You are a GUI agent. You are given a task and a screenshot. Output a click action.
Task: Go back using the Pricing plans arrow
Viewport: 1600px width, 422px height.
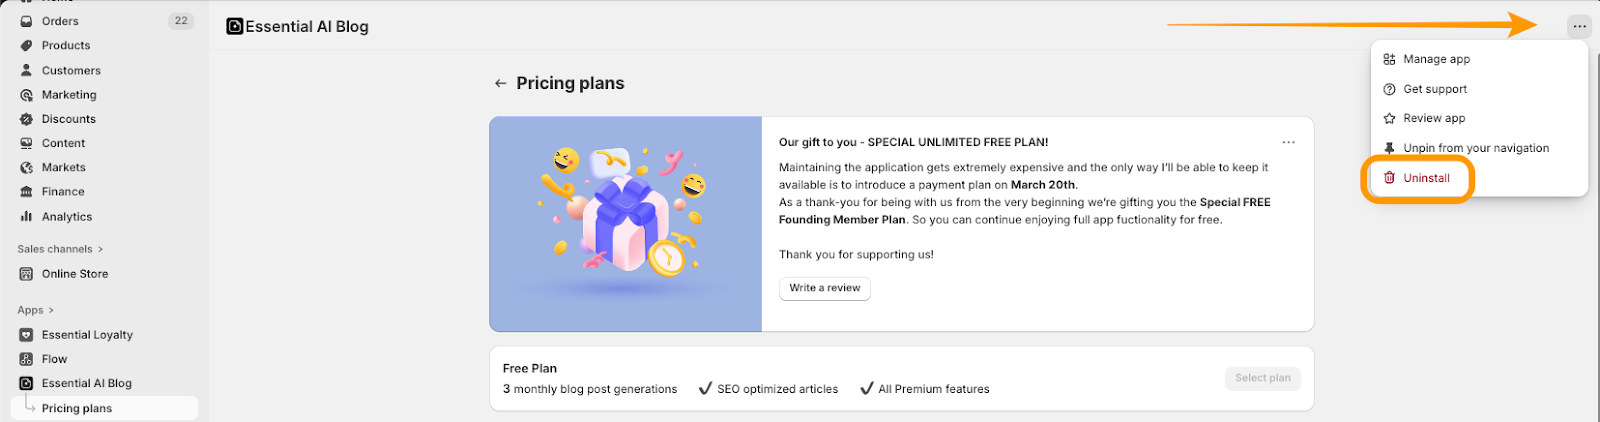pos(500,84)
